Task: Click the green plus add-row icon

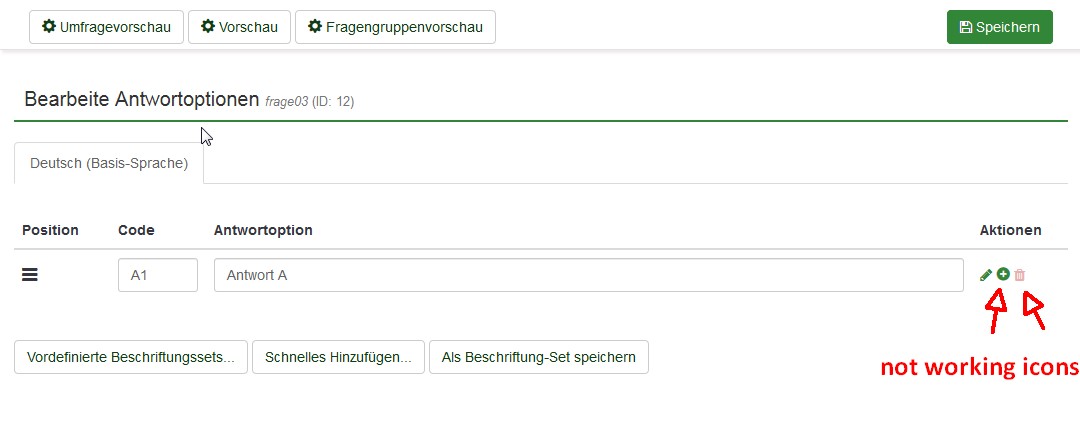Action: coord(1003,274)
